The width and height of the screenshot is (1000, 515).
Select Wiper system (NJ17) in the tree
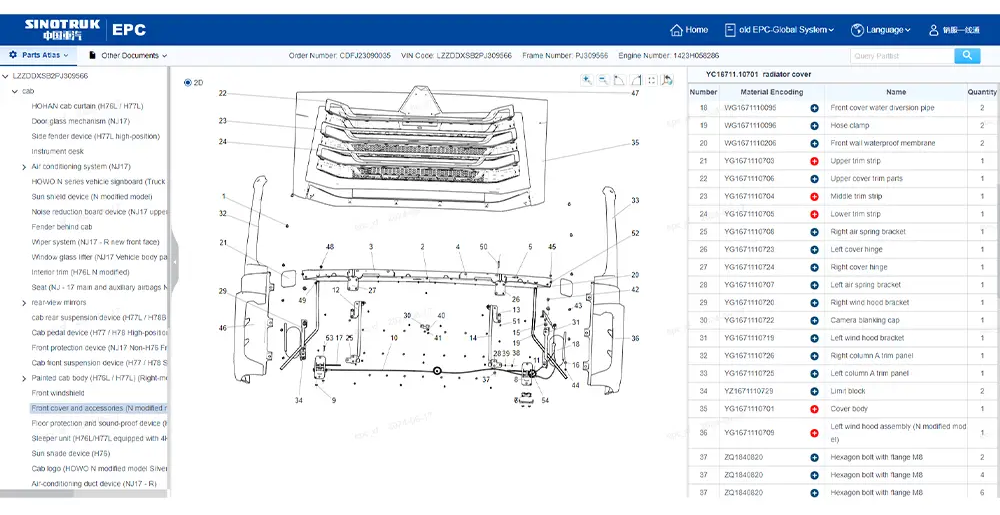[x=95, y=242]
